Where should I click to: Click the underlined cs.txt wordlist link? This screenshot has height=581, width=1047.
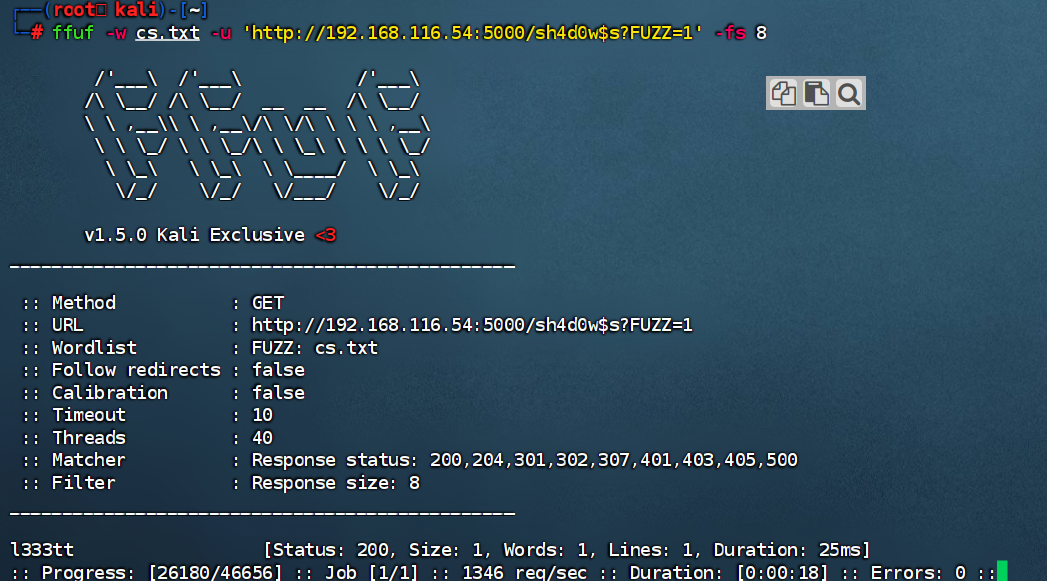point(167,33)
